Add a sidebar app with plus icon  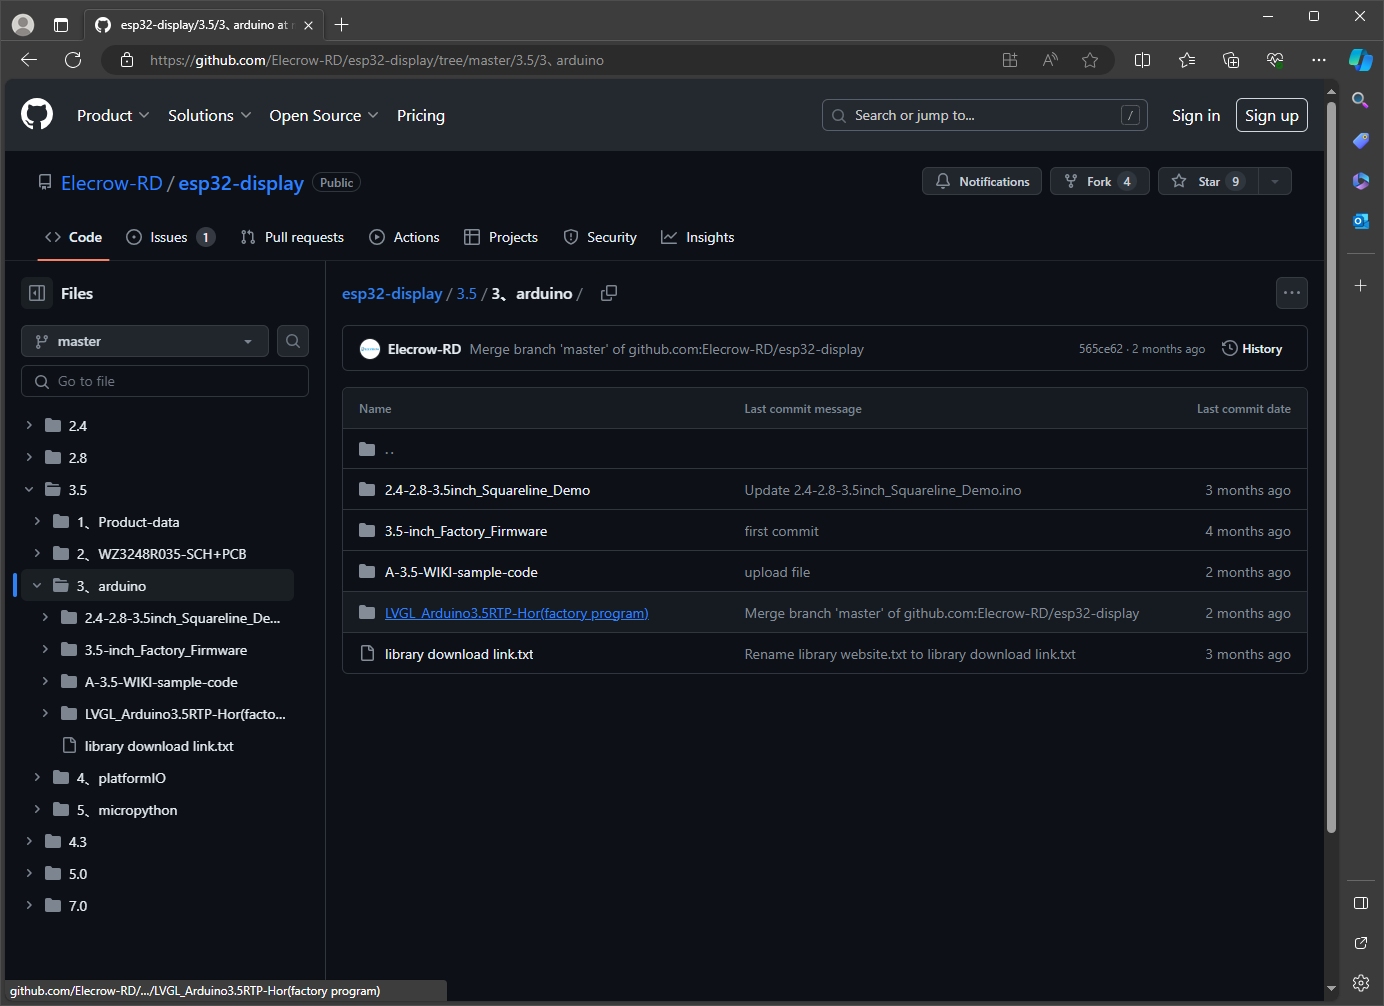[1360, 286]
